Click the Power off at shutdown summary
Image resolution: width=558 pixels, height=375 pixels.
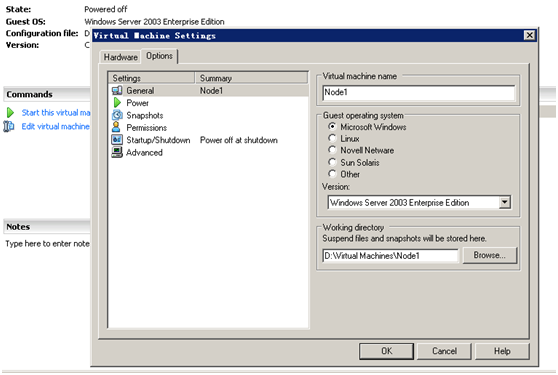[x=238, y=140]
